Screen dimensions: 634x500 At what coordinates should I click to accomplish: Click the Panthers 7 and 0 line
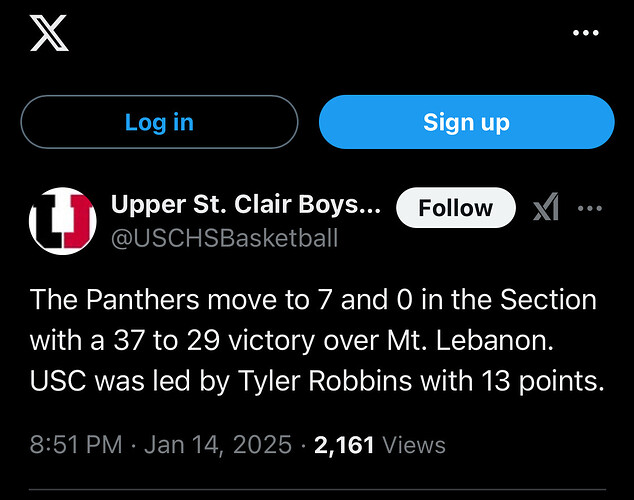(313, 300)
